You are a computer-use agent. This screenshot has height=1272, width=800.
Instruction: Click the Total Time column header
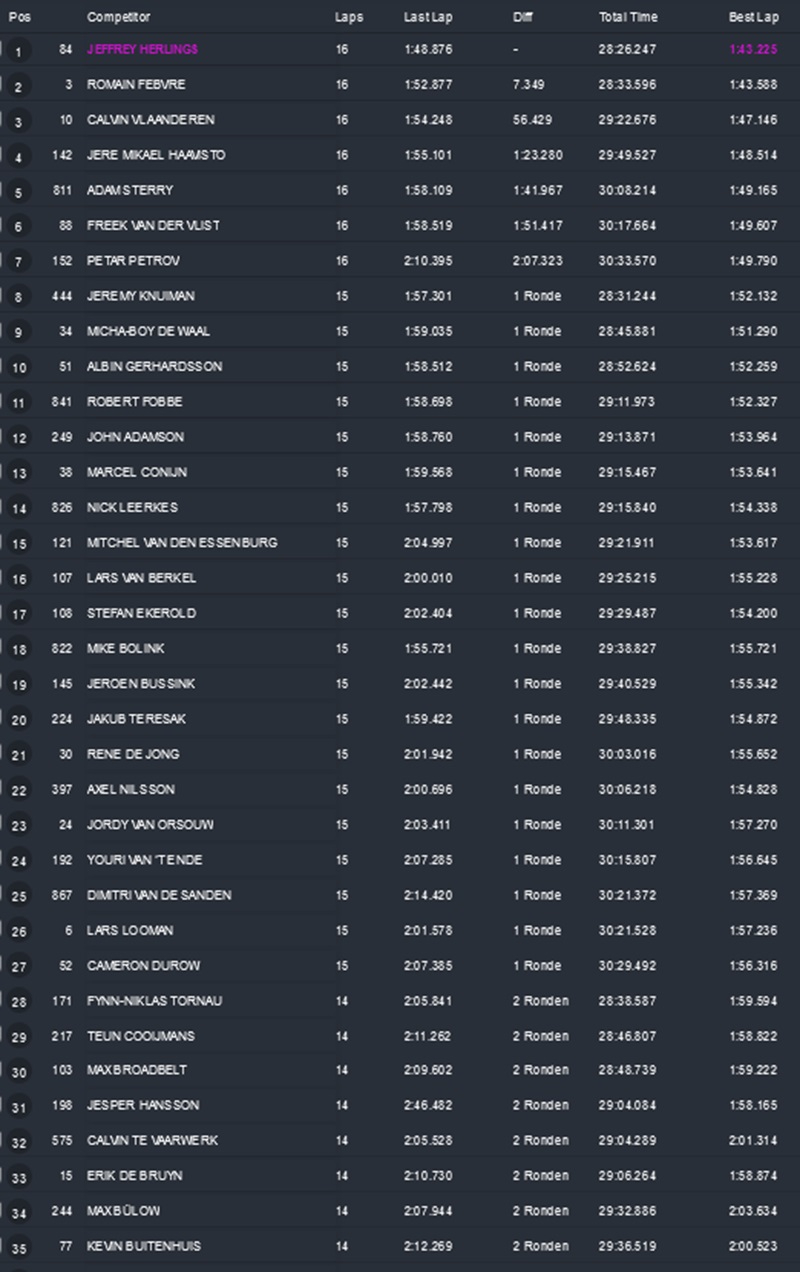[x=628, y=17]
